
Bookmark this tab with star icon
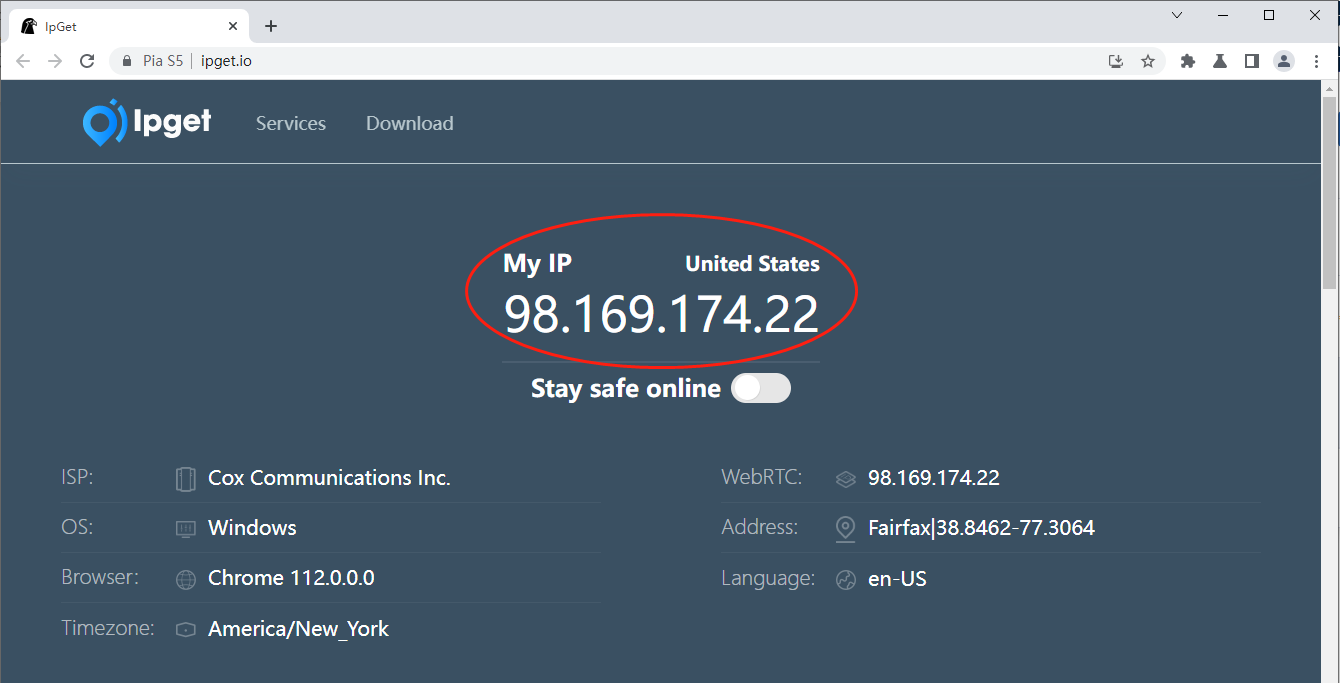click(1148, 61)
